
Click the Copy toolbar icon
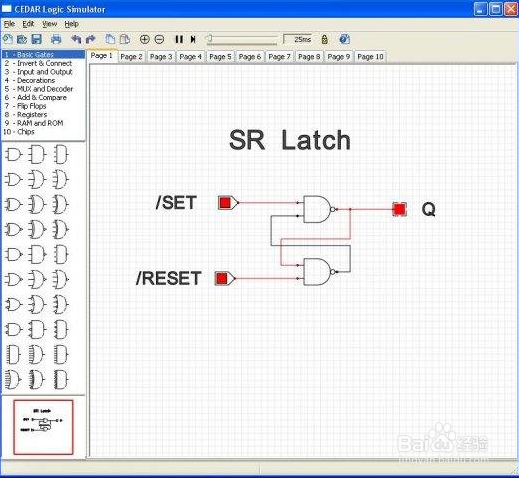[110, 39]
